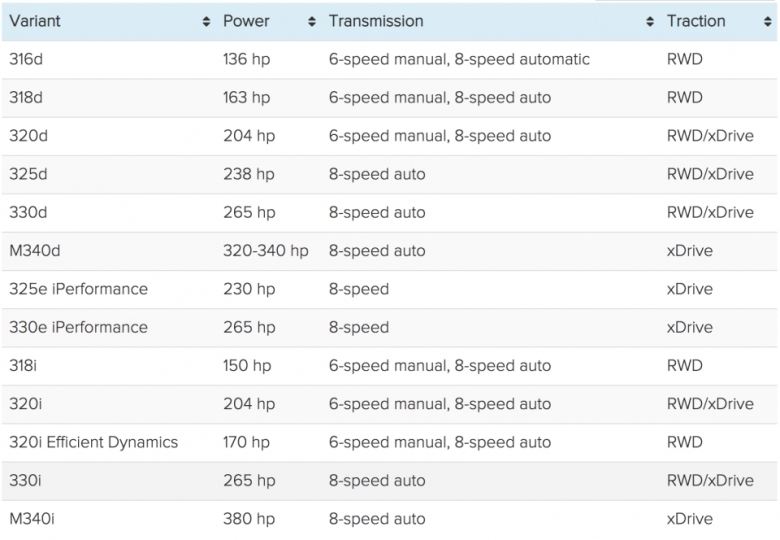Click the Power header text

pyautogui.click(x=246, y=21)
